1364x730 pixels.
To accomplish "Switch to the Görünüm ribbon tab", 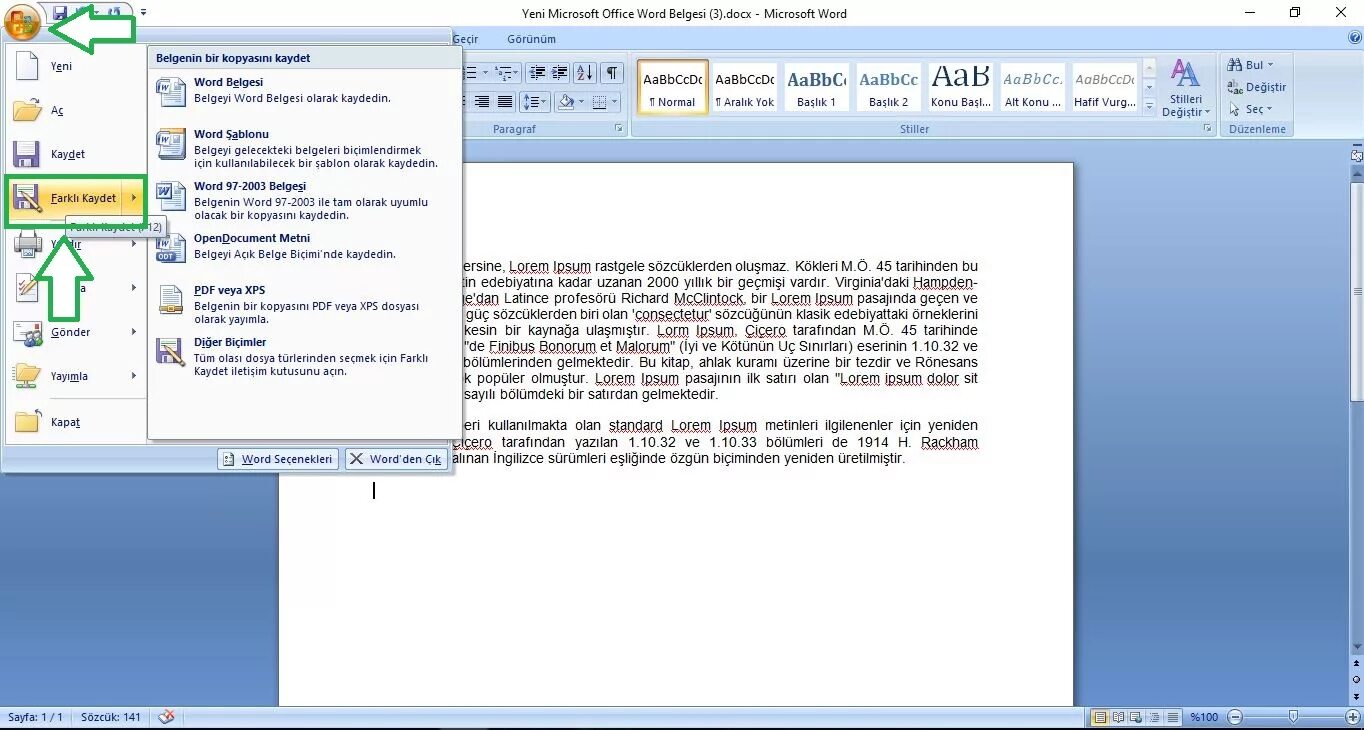I will (531, 39).
